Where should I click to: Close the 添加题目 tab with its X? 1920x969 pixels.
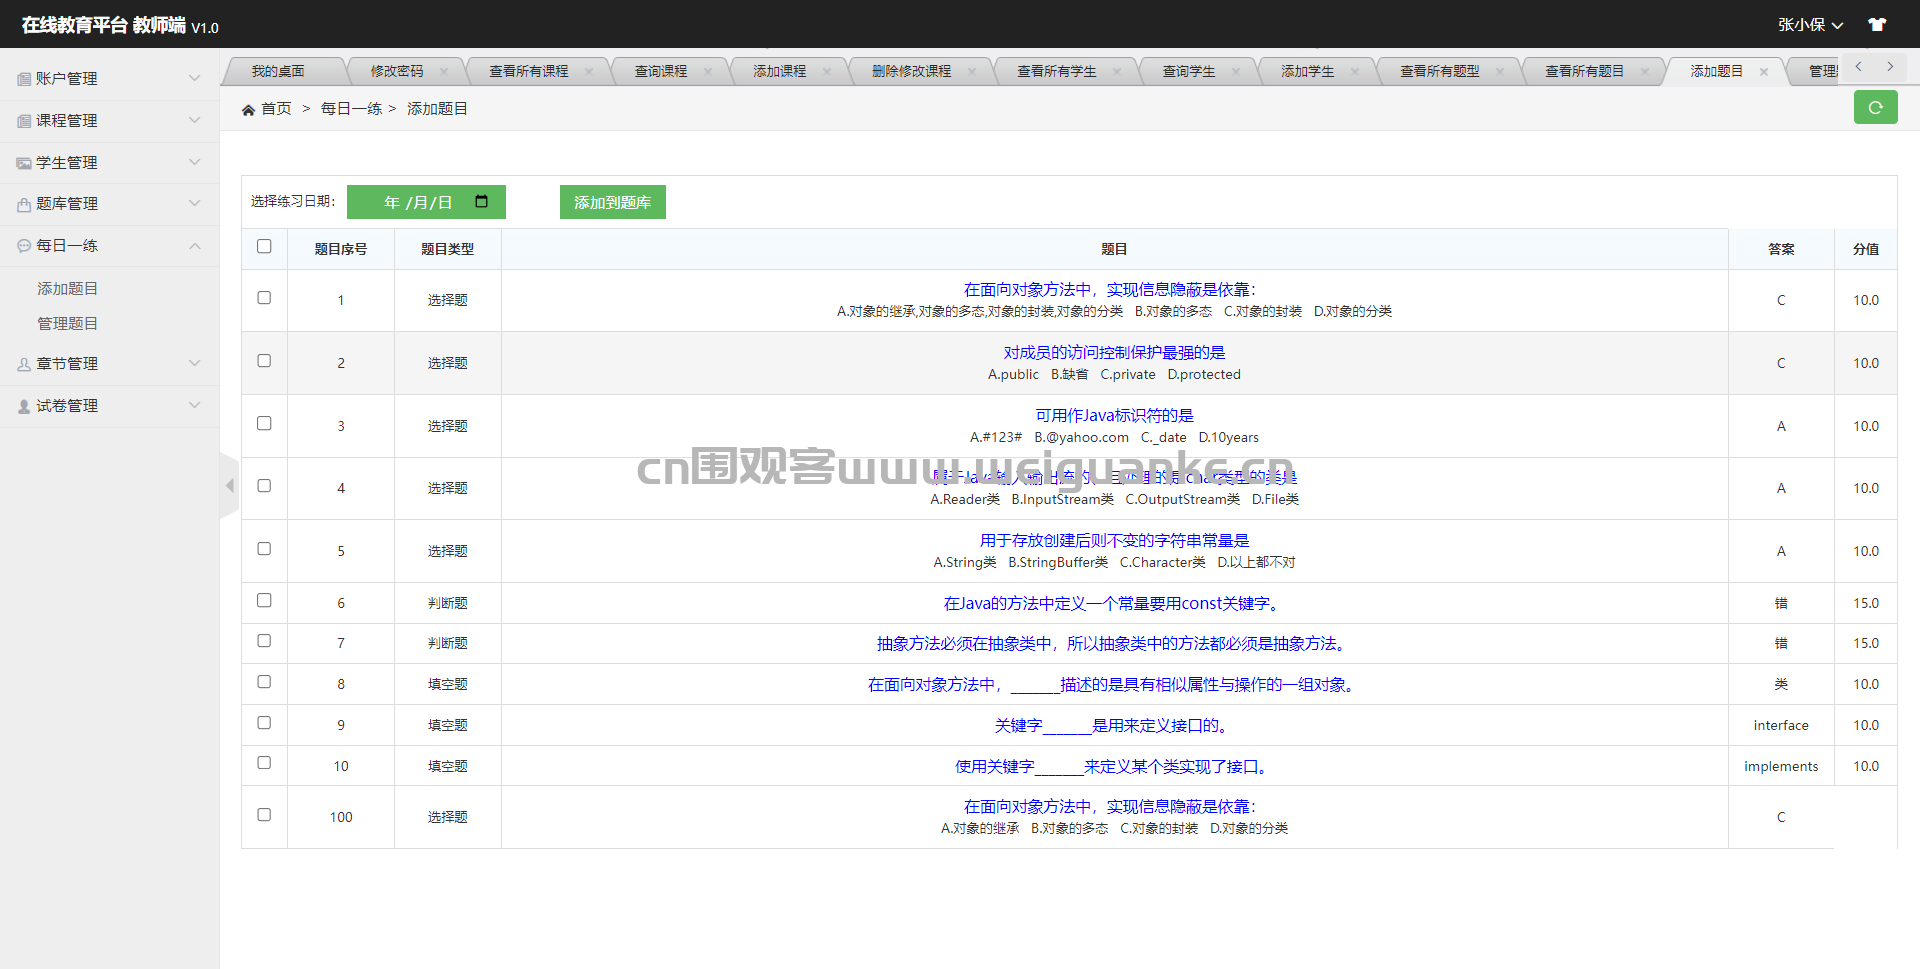[1764, 72]
